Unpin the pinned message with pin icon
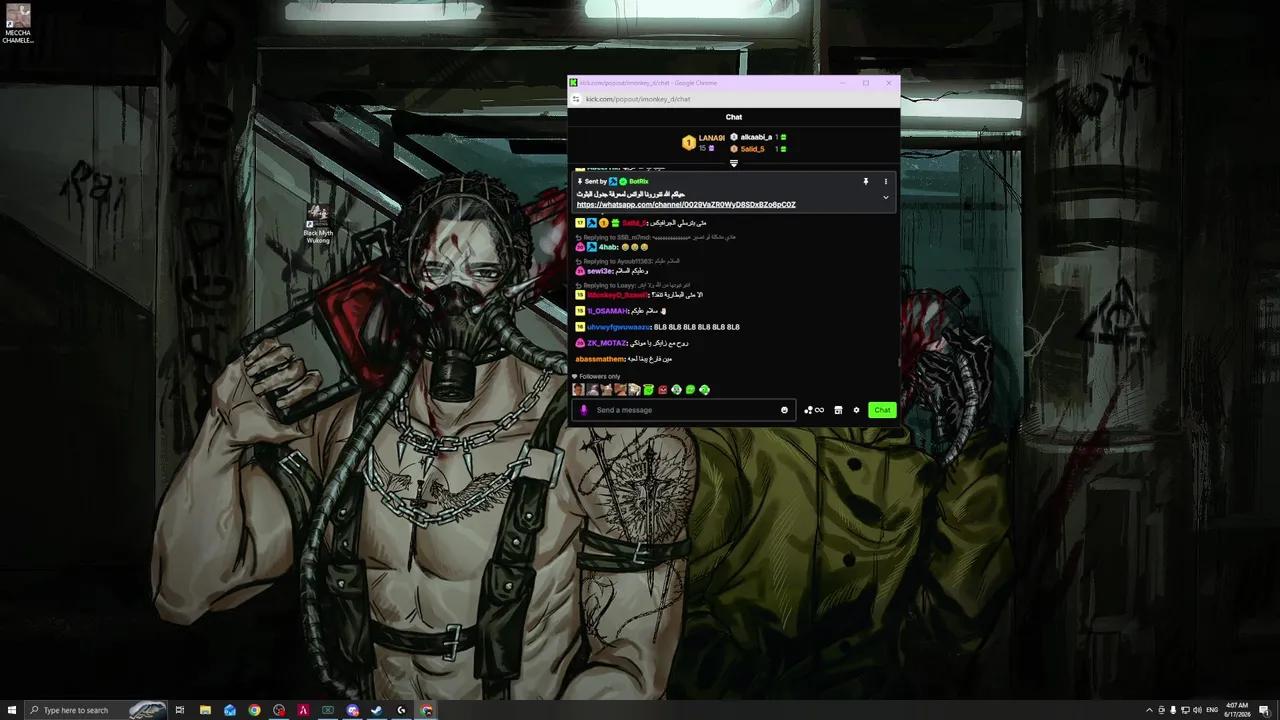Image resolution: width=1280 pixels, height=720 pixels. (866, 181)
